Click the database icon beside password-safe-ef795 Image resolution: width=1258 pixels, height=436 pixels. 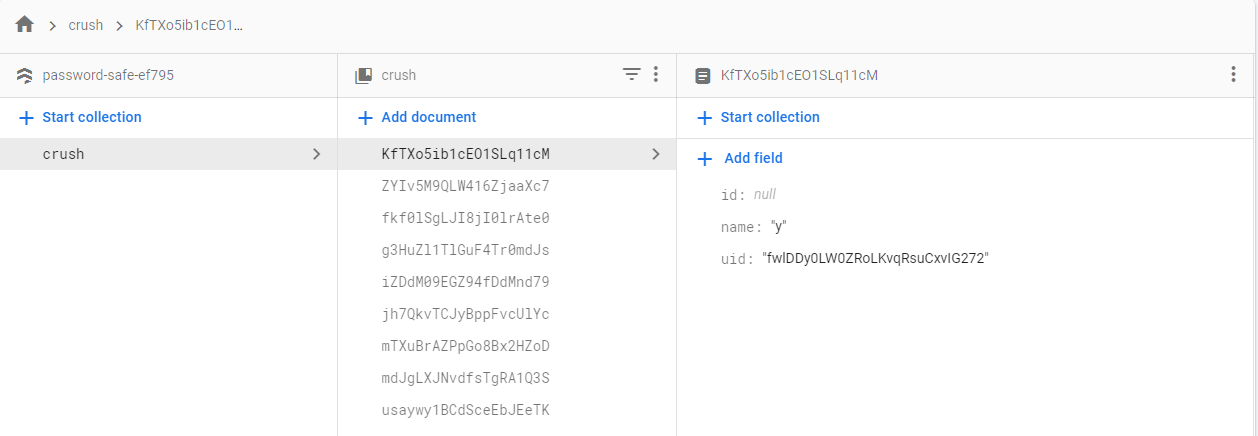click(x=25, y=75)
